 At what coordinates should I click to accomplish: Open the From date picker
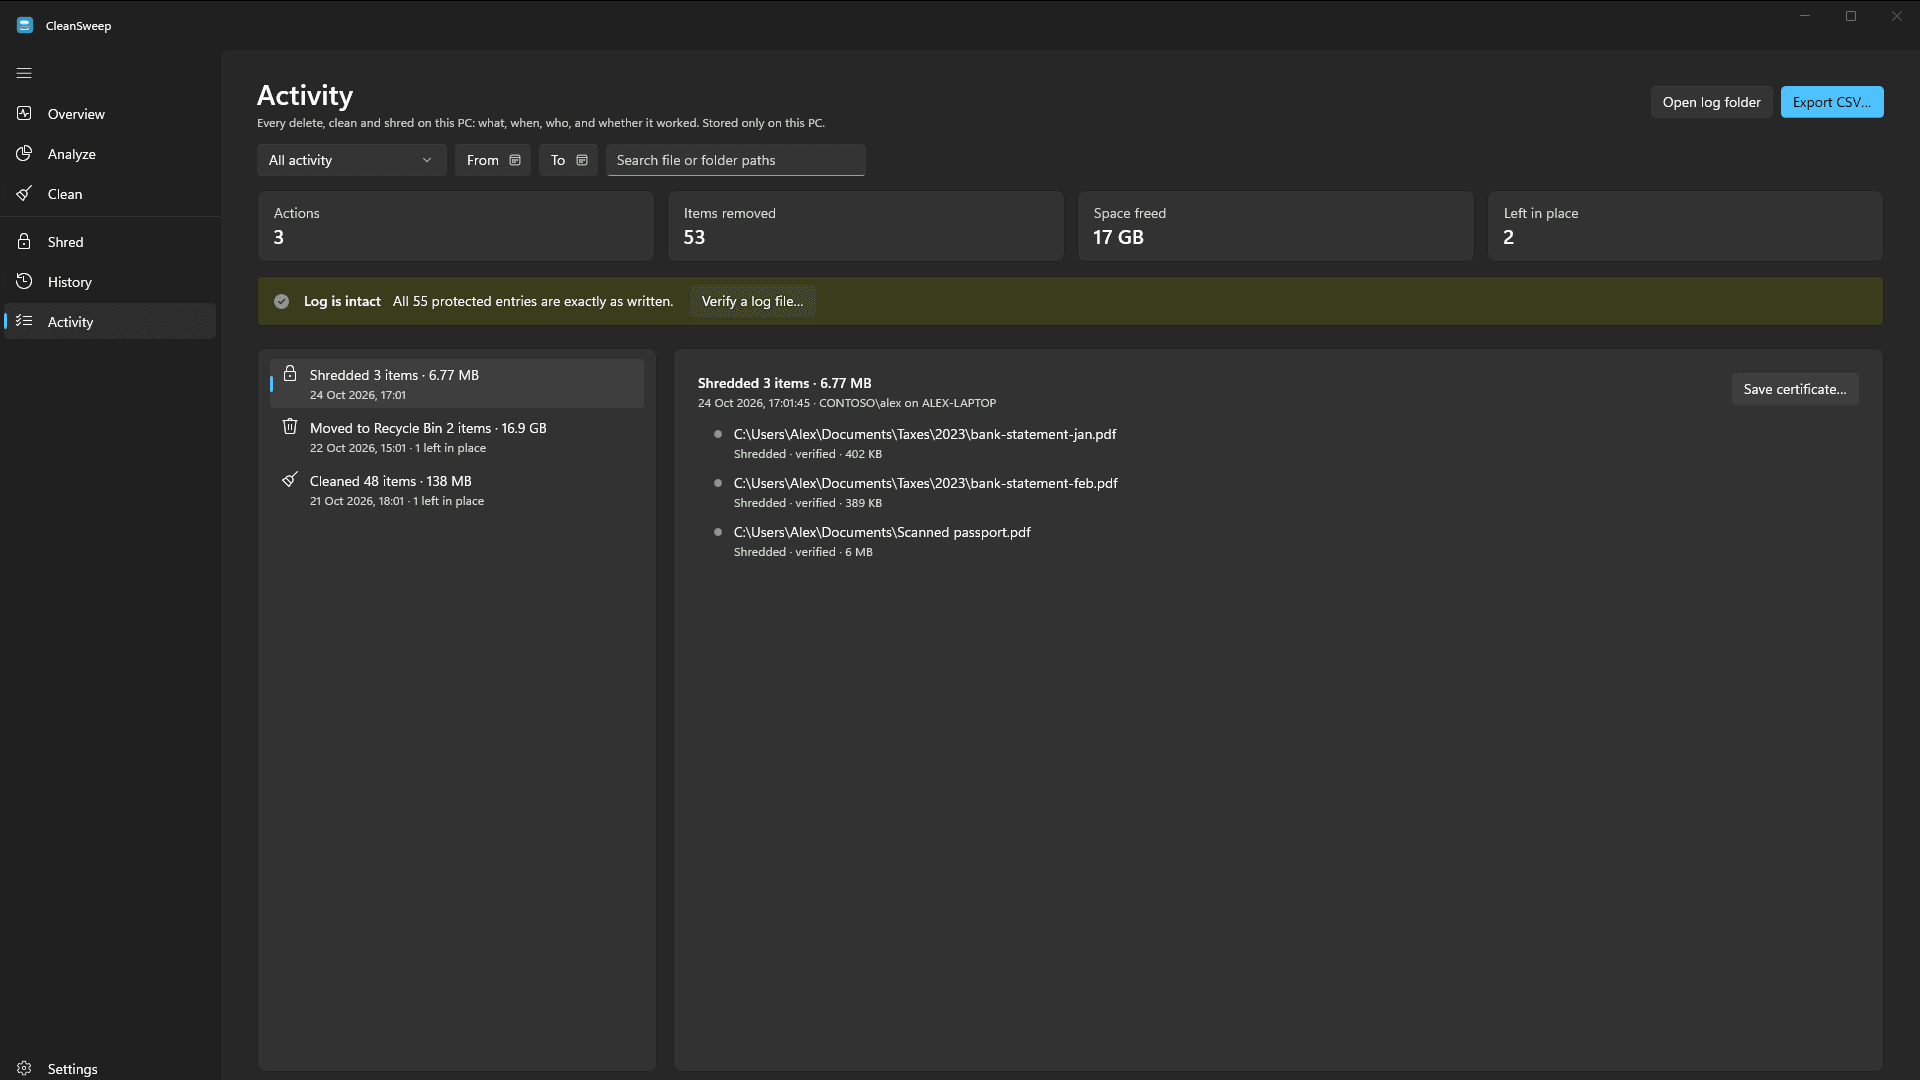[x=493, y=160]
